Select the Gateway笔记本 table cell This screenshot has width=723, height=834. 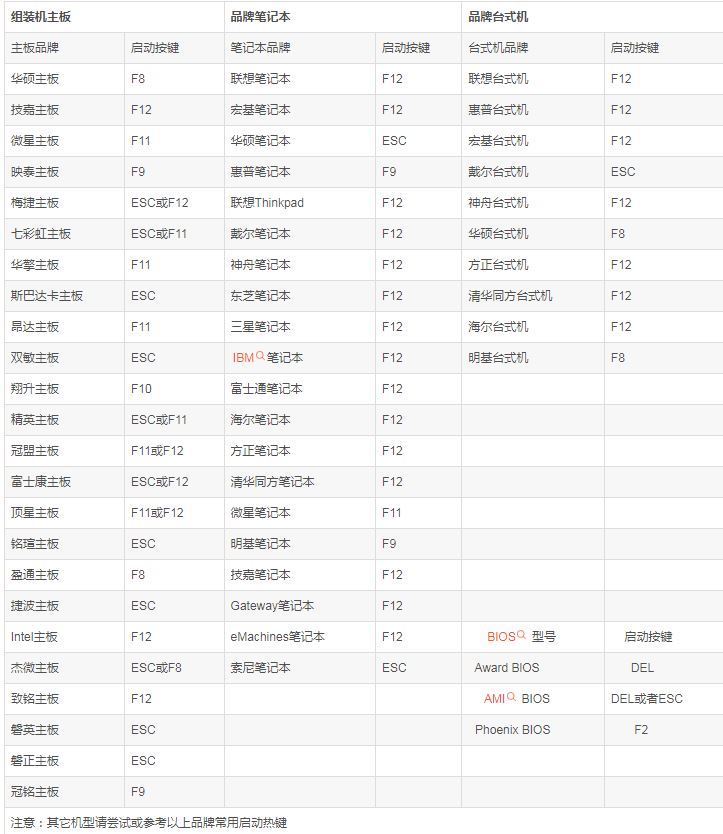point(272,606)
